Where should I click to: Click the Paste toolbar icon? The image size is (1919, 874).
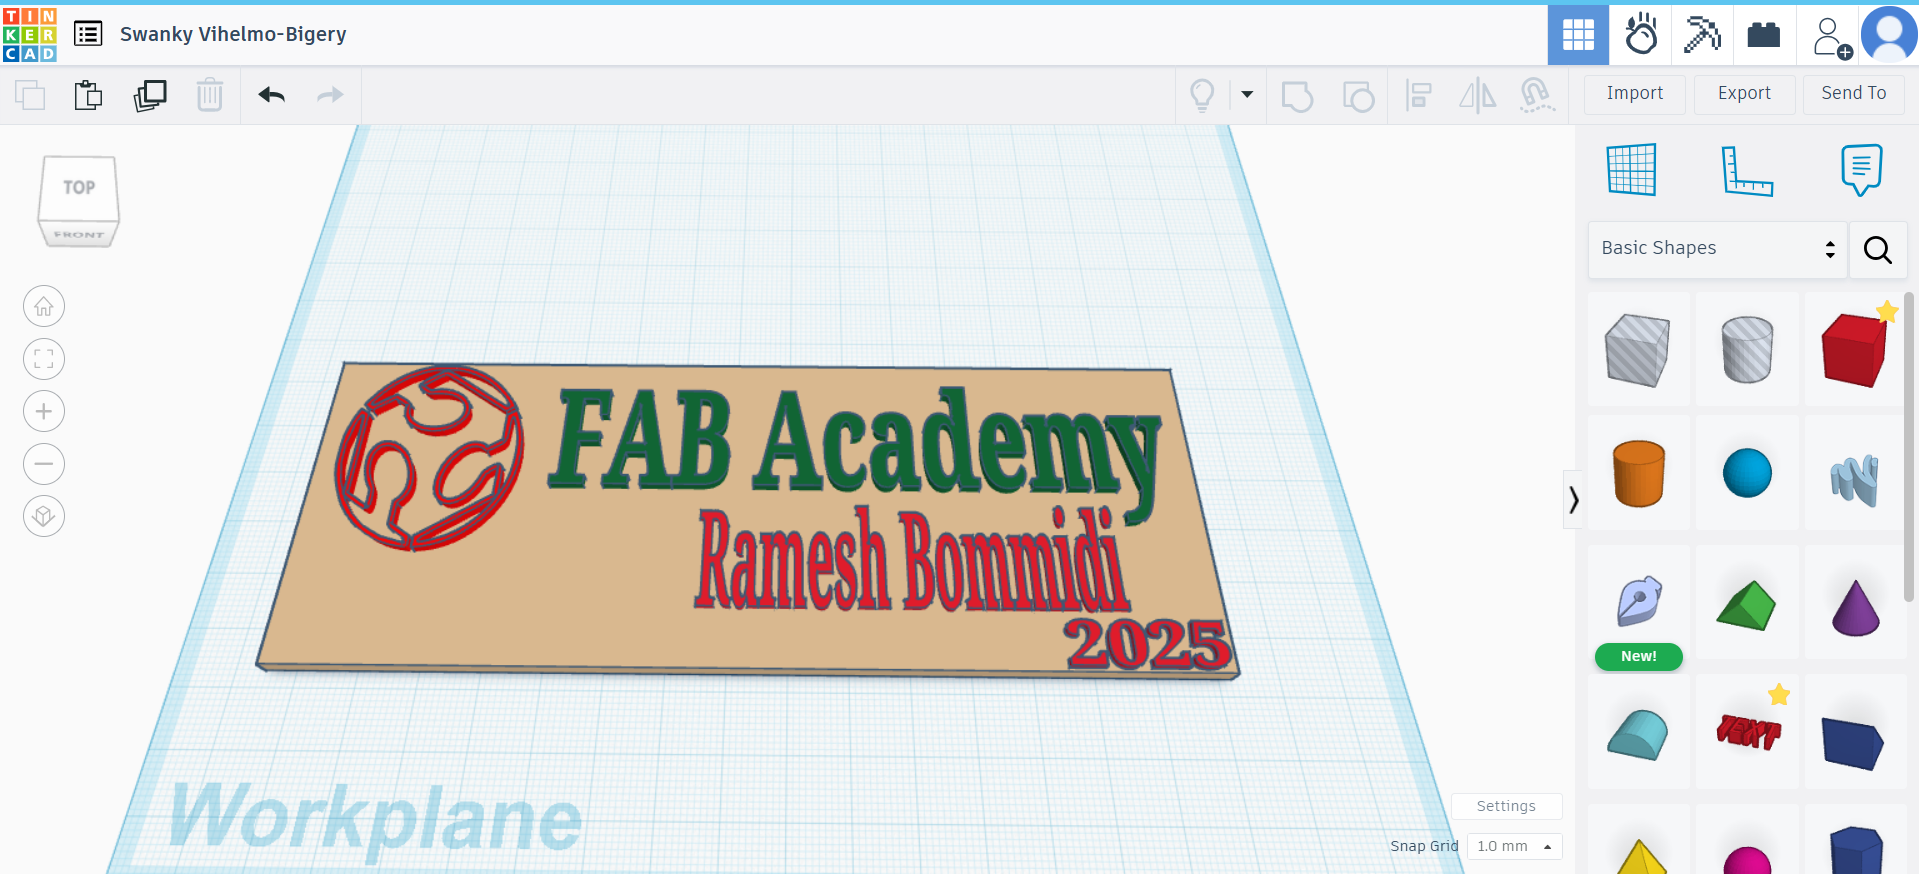point(89,95)
